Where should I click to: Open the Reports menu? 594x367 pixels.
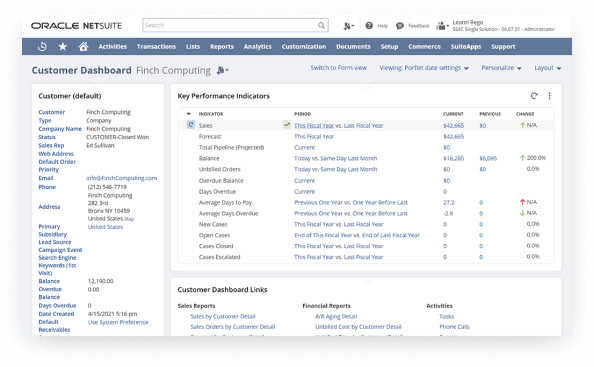[222, 47]
